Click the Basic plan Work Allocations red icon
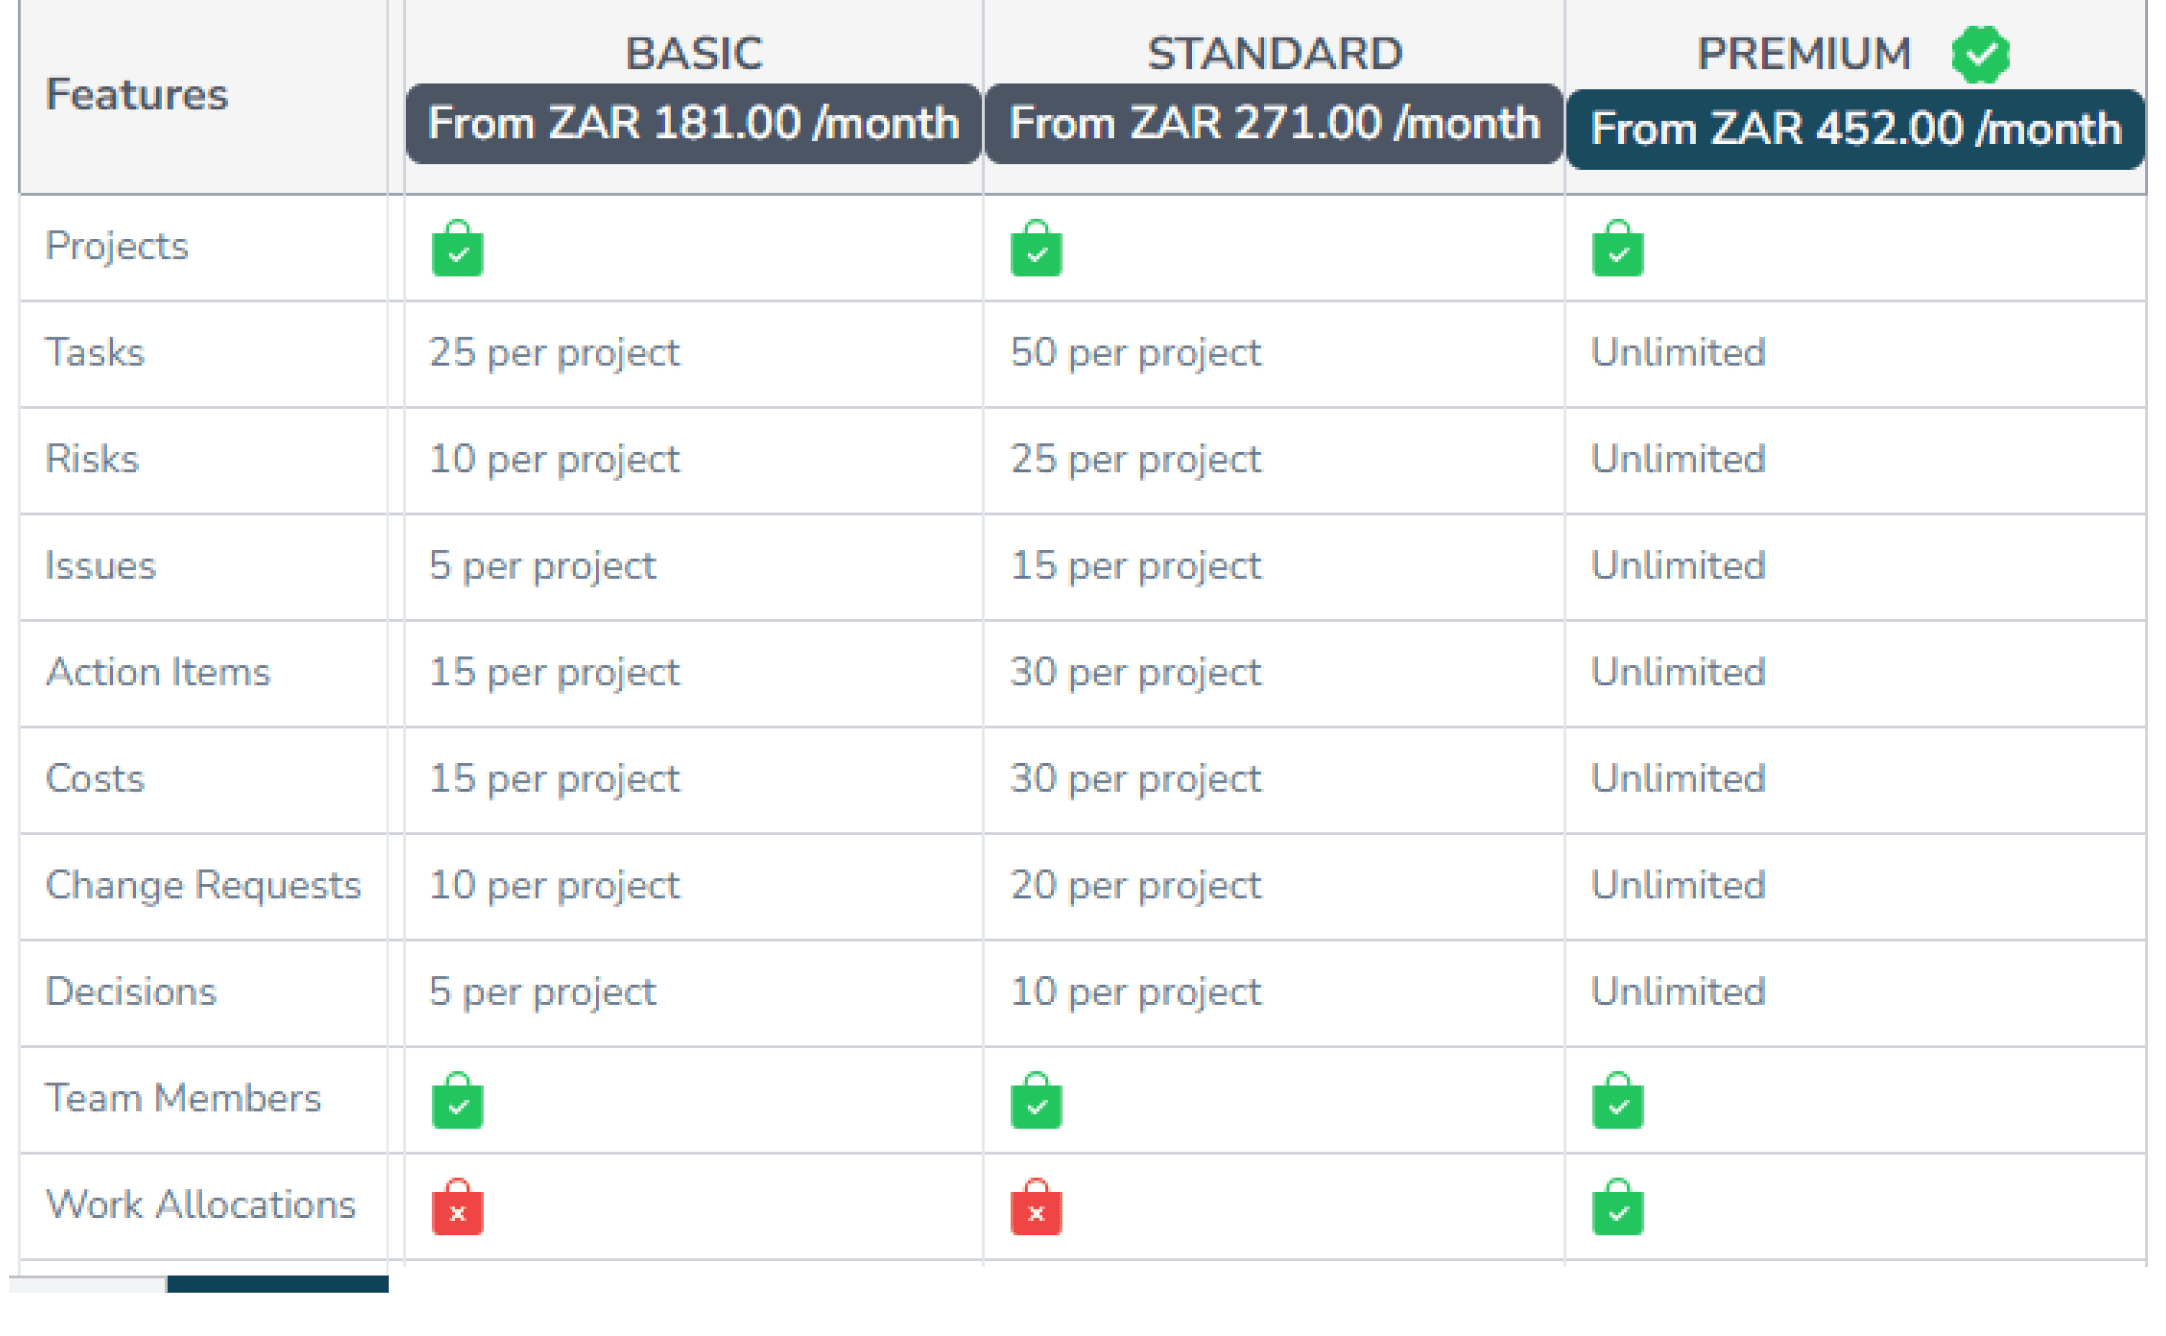The height and width of the screenshot is (1336, 2166). (457, 1208)
